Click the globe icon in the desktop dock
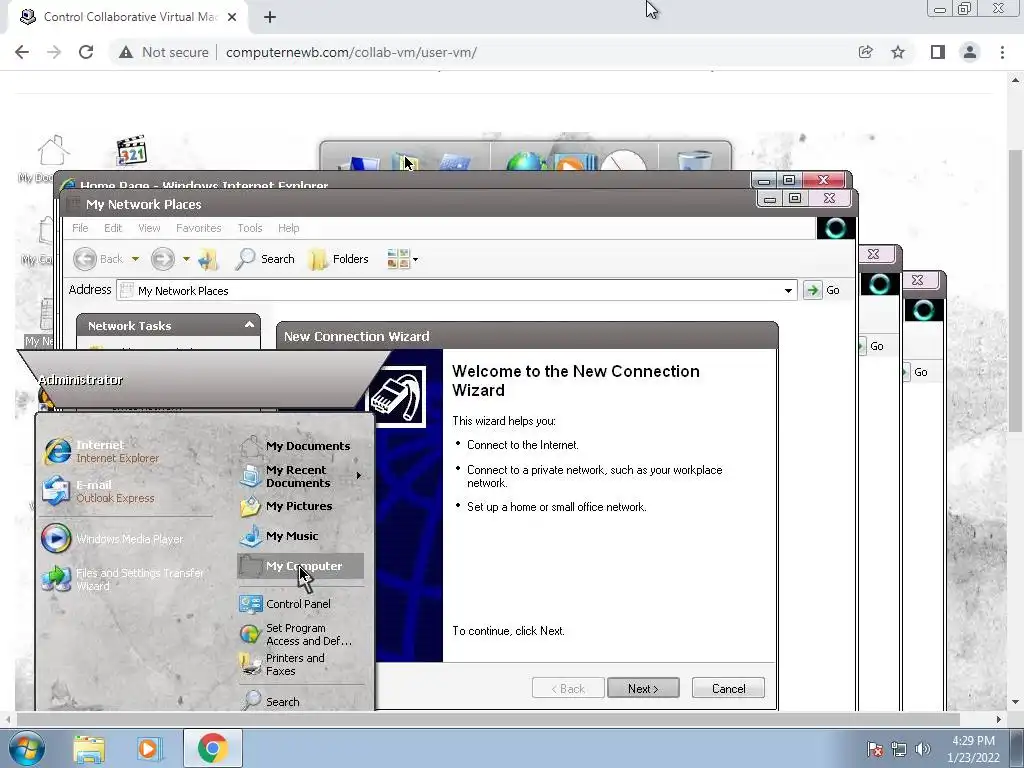This screenshot has width=1024, height=768. click(x=526, y=161)
